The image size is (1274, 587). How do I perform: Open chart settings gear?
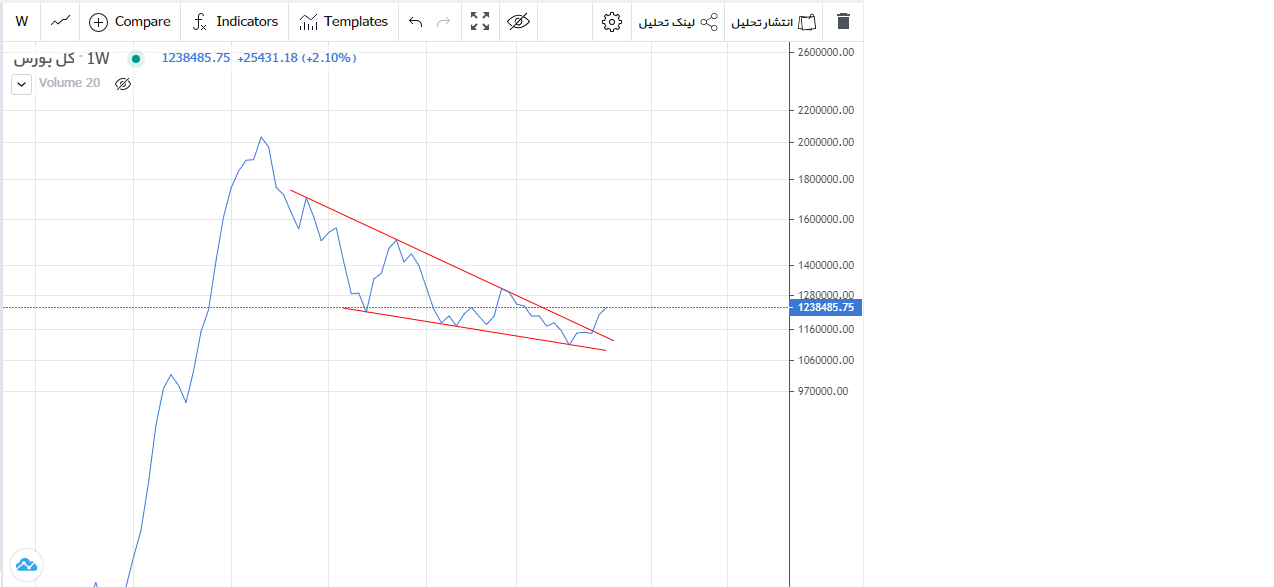click(612, 21)
